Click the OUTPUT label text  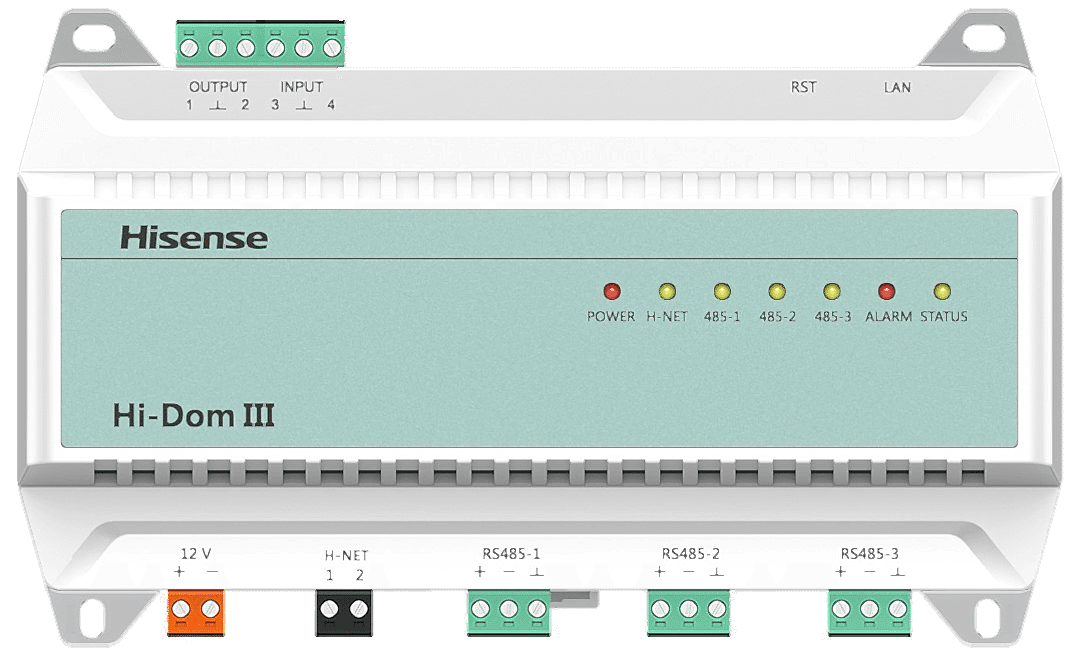click(218, 87)
